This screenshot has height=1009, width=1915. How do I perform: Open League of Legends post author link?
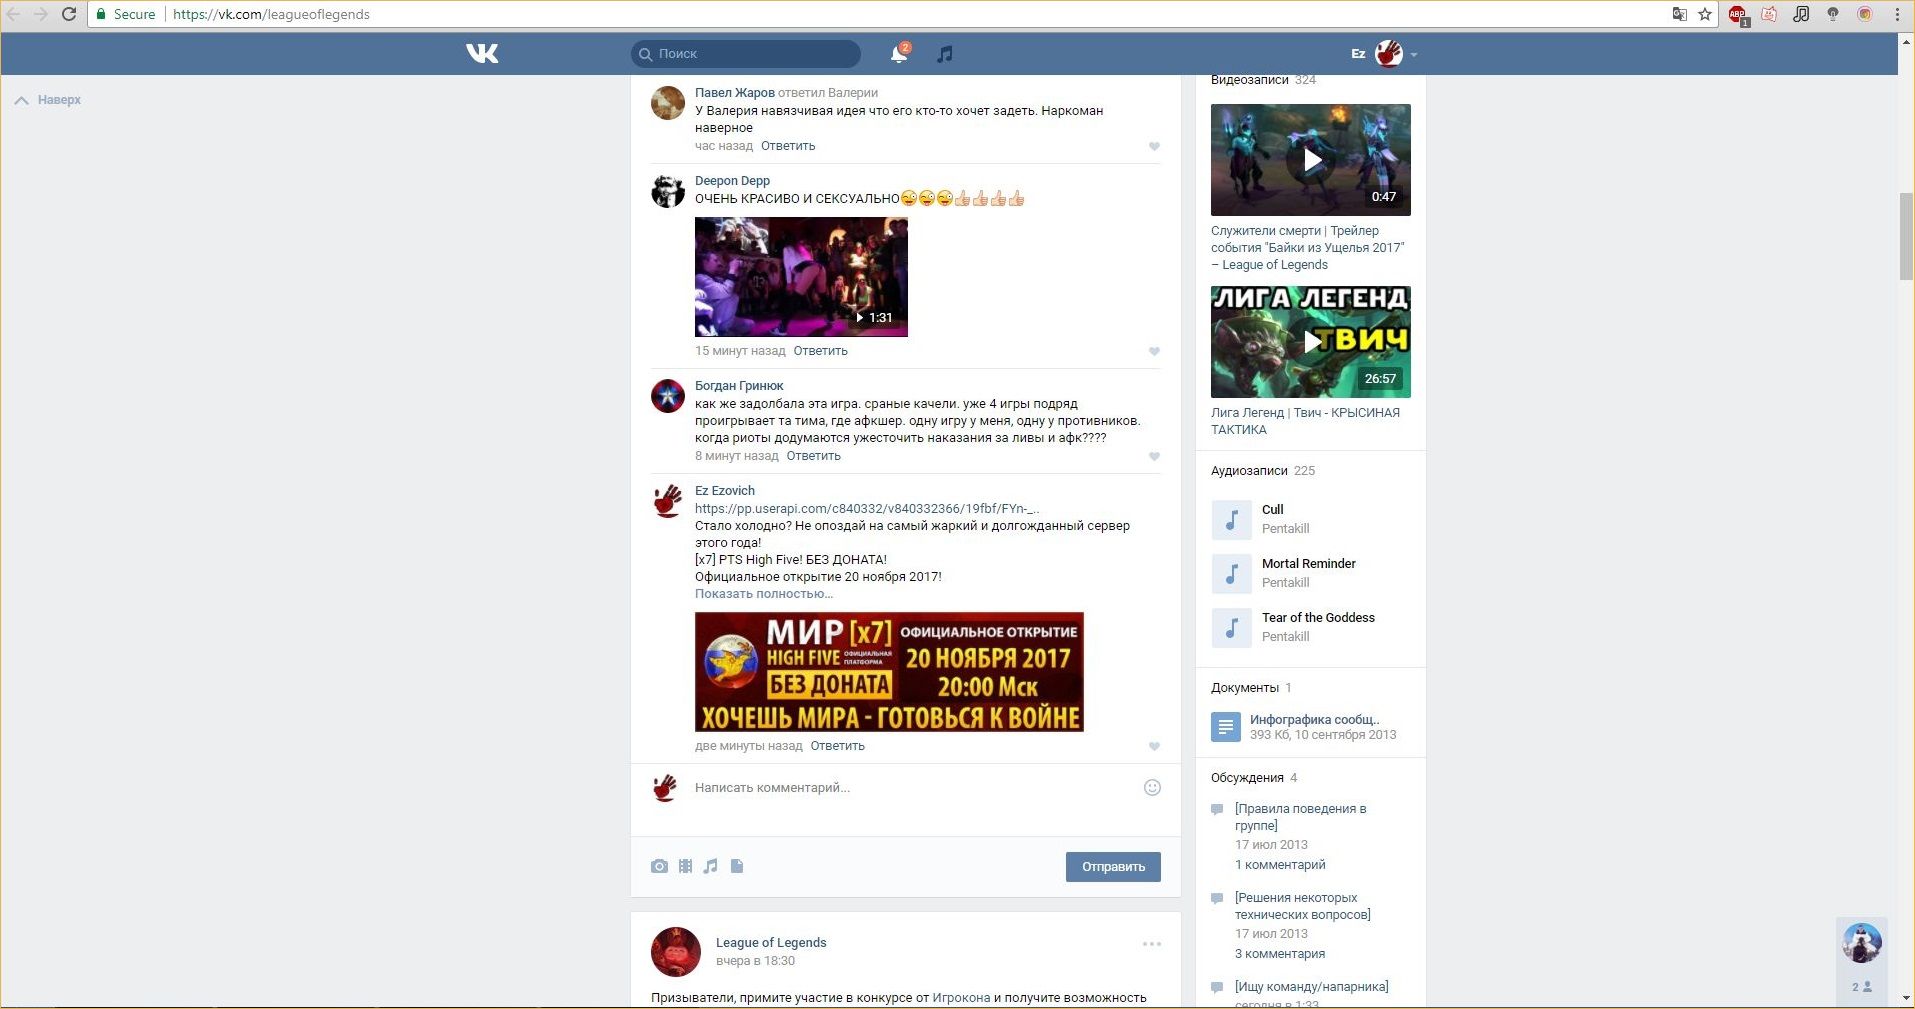[771, 943]
